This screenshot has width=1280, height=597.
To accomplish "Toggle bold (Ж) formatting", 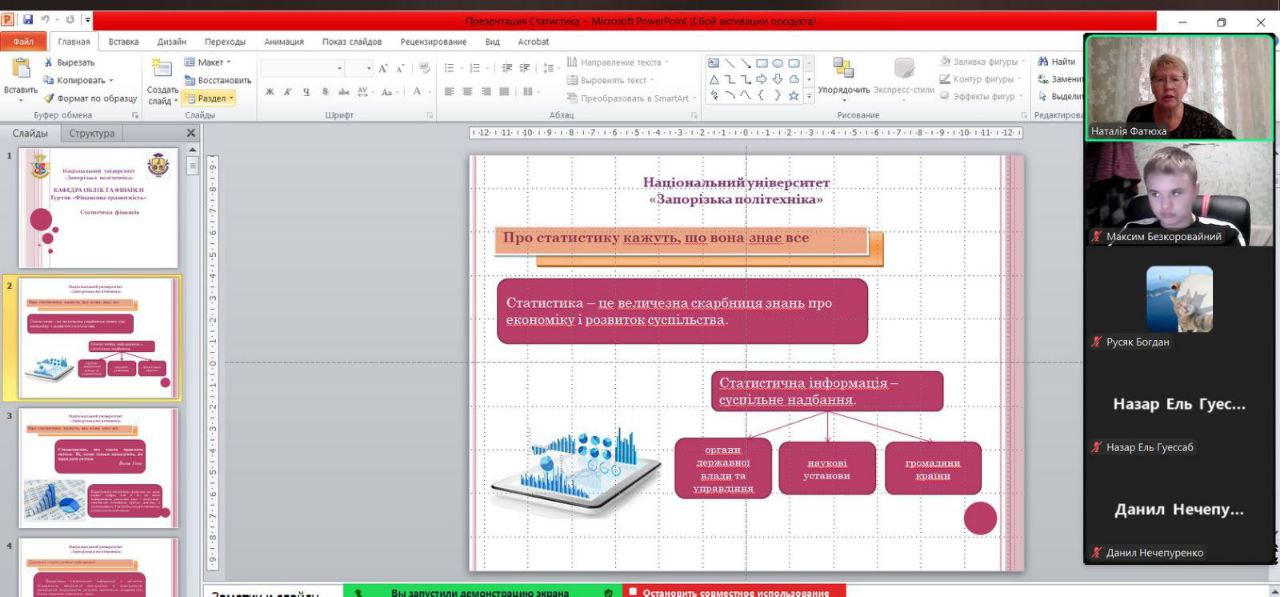I will pyautogui.click(x=270, y=92).
